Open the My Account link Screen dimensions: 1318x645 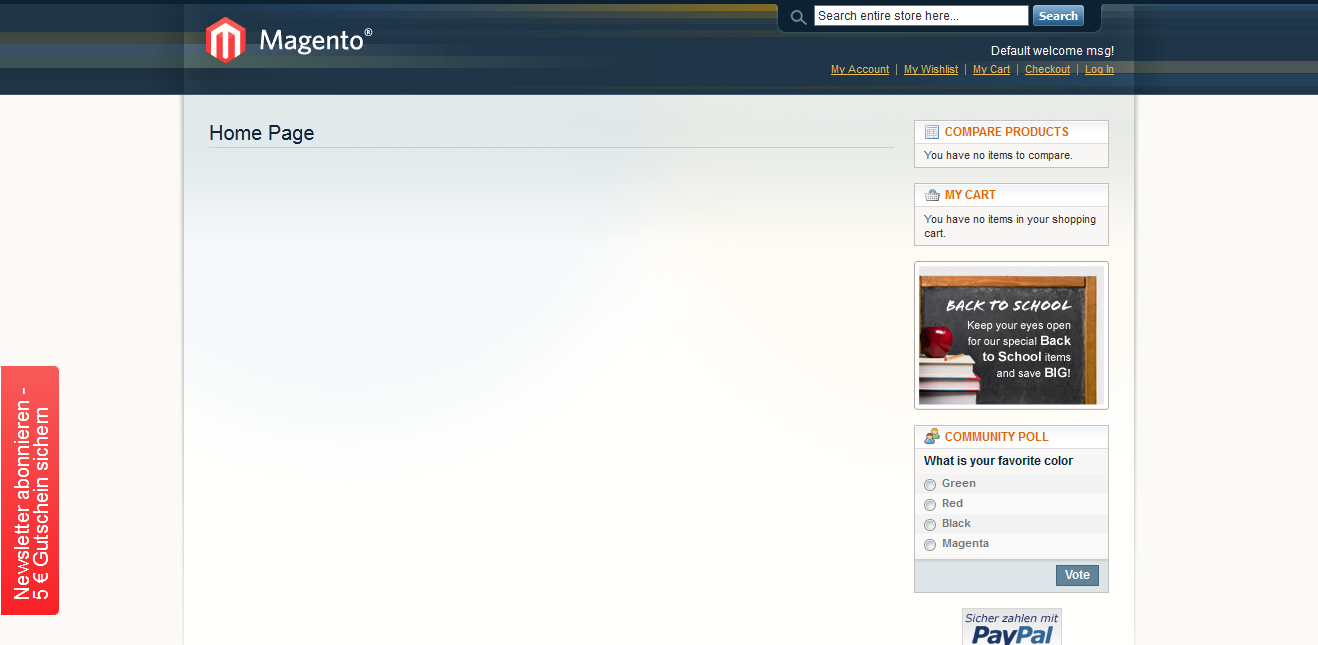pyautogui.click(x=860, y=70)
